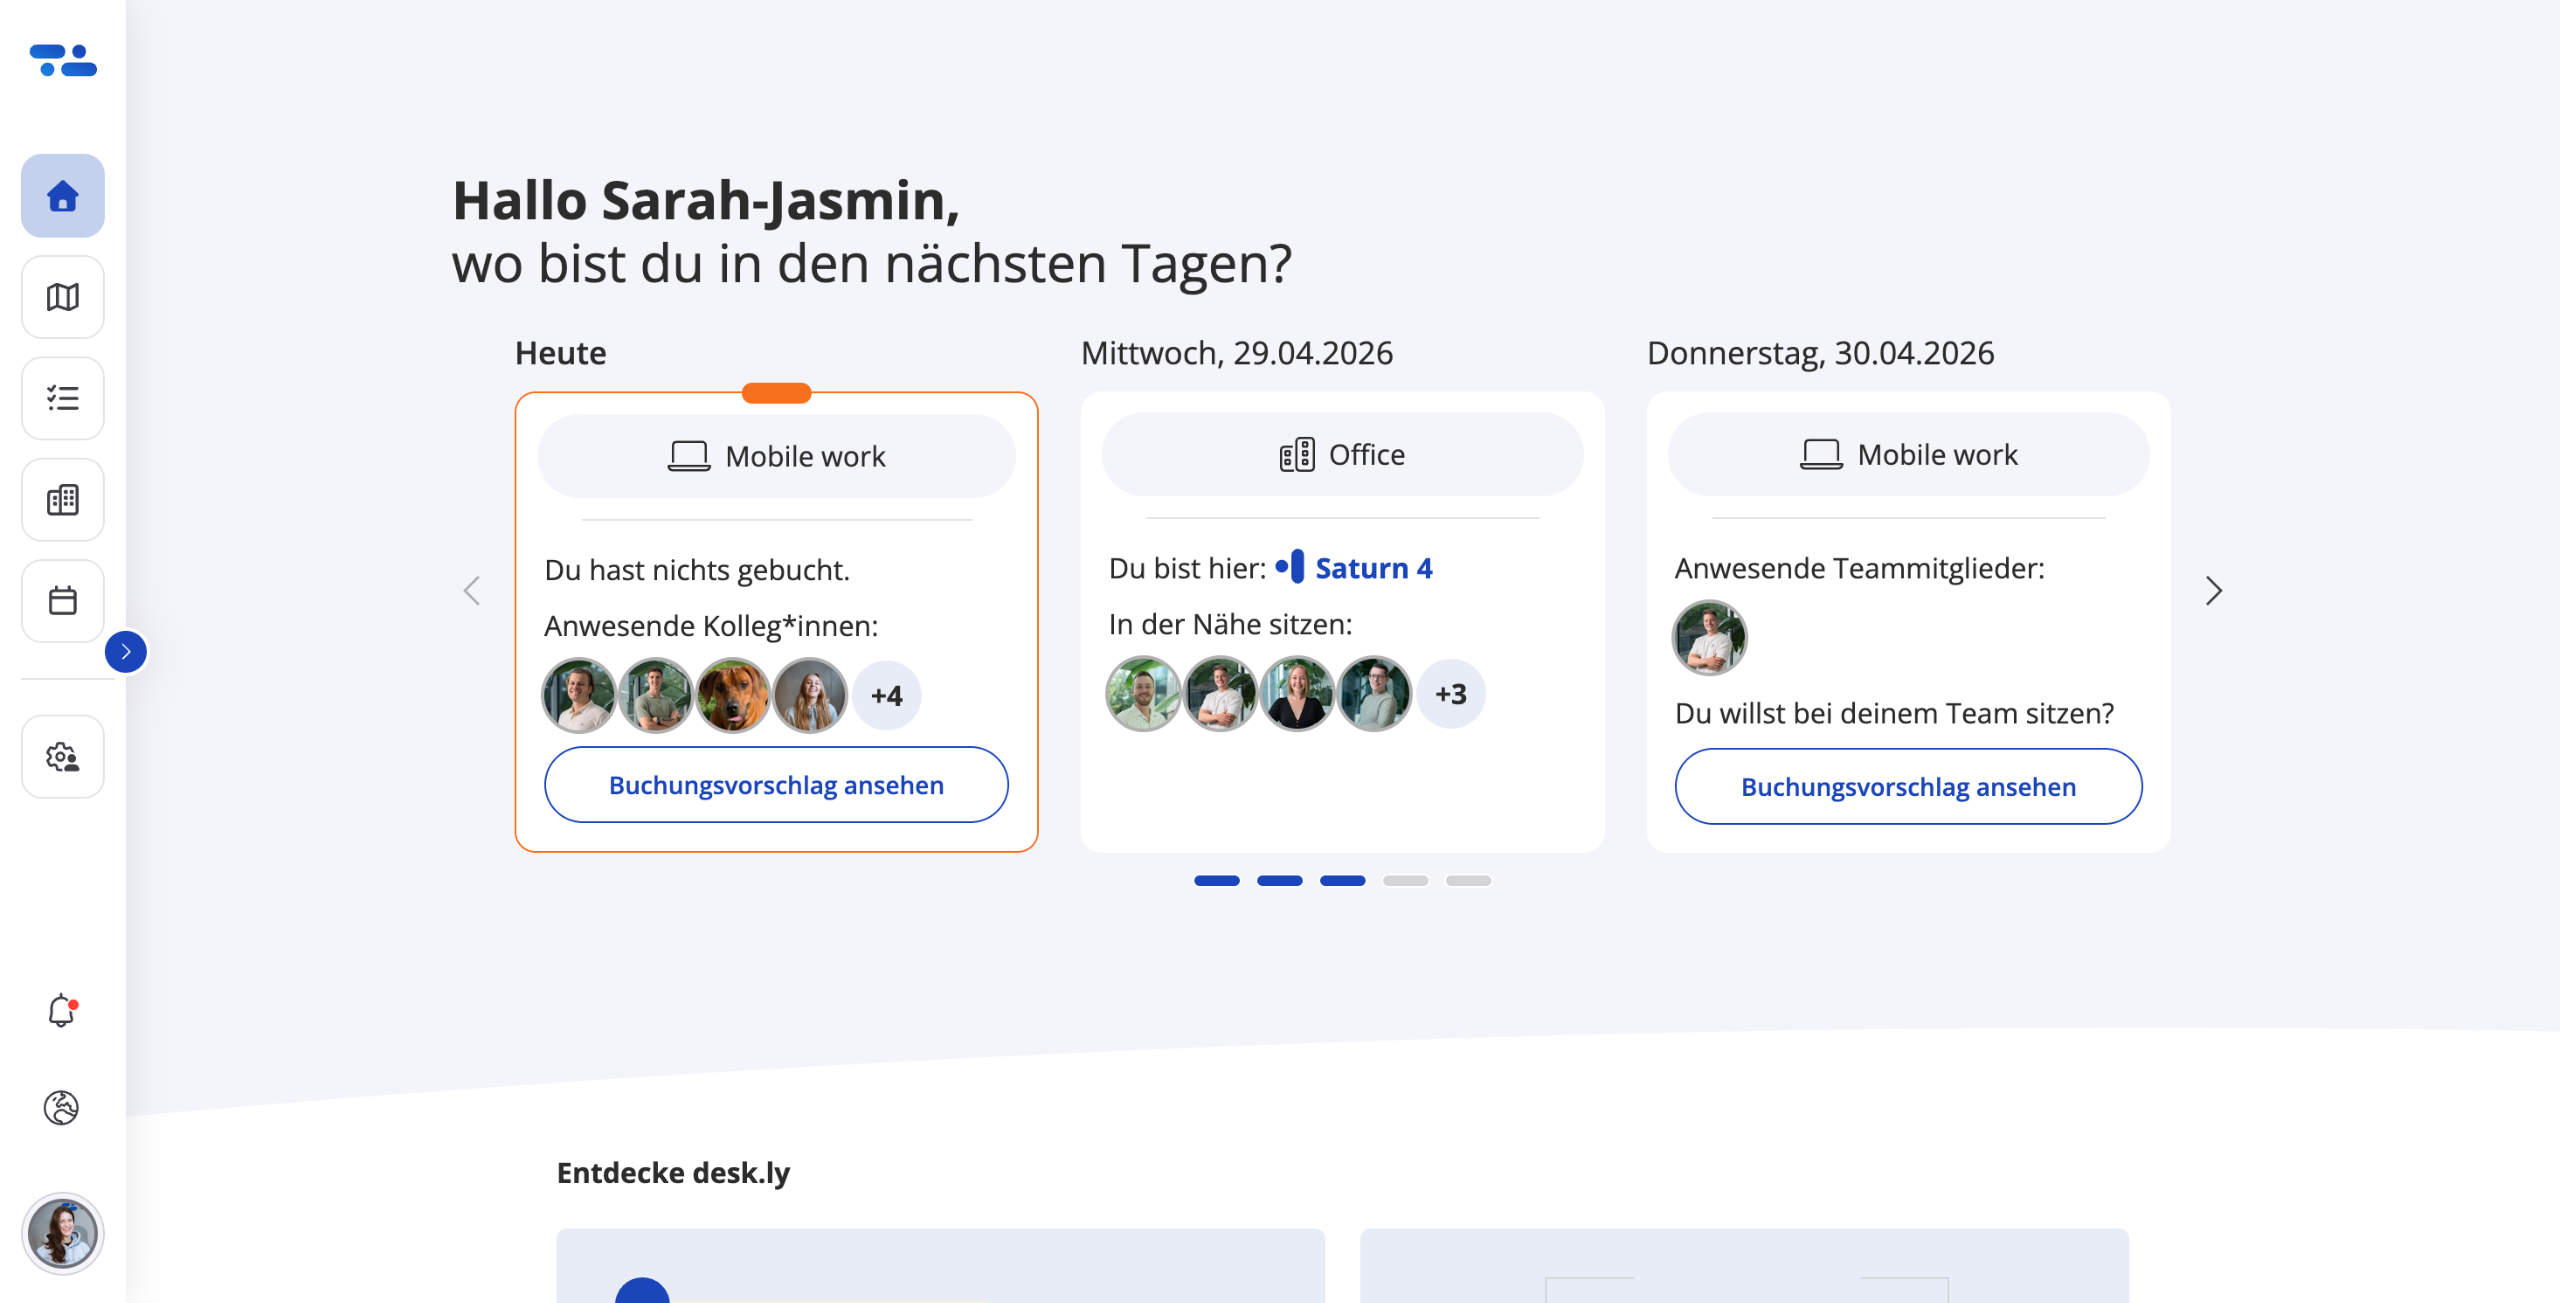This screenshot has width=2560, height=1303.
Task: Go to previous days with left arrow
Action: click(x=472, y=591)
